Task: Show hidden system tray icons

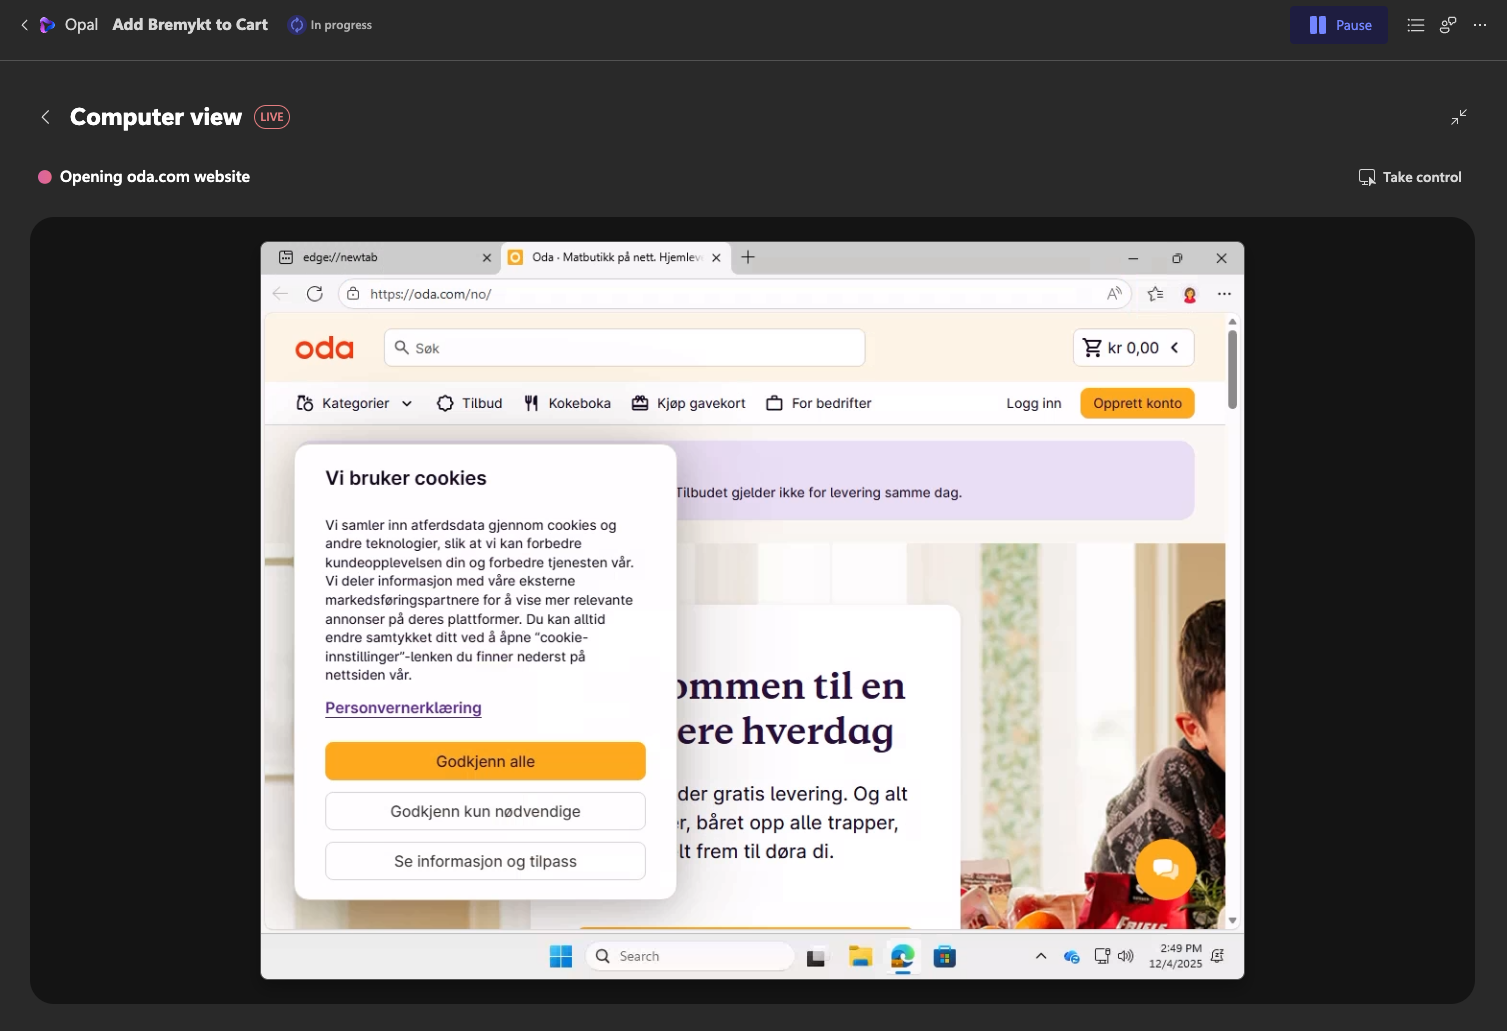Action: coord(1041,956)
